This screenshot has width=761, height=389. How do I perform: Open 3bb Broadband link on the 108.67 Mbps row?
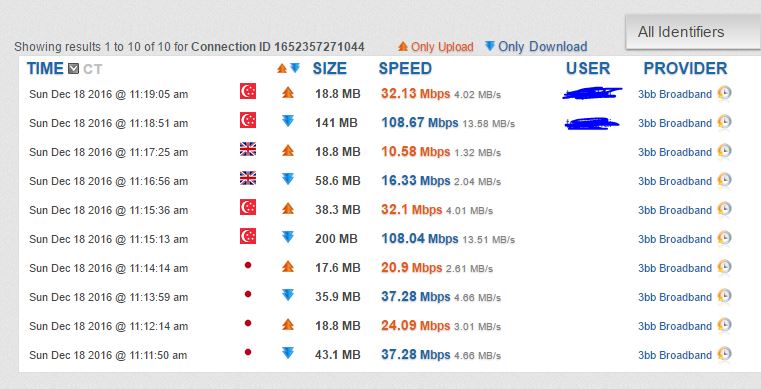pos(675,123)
